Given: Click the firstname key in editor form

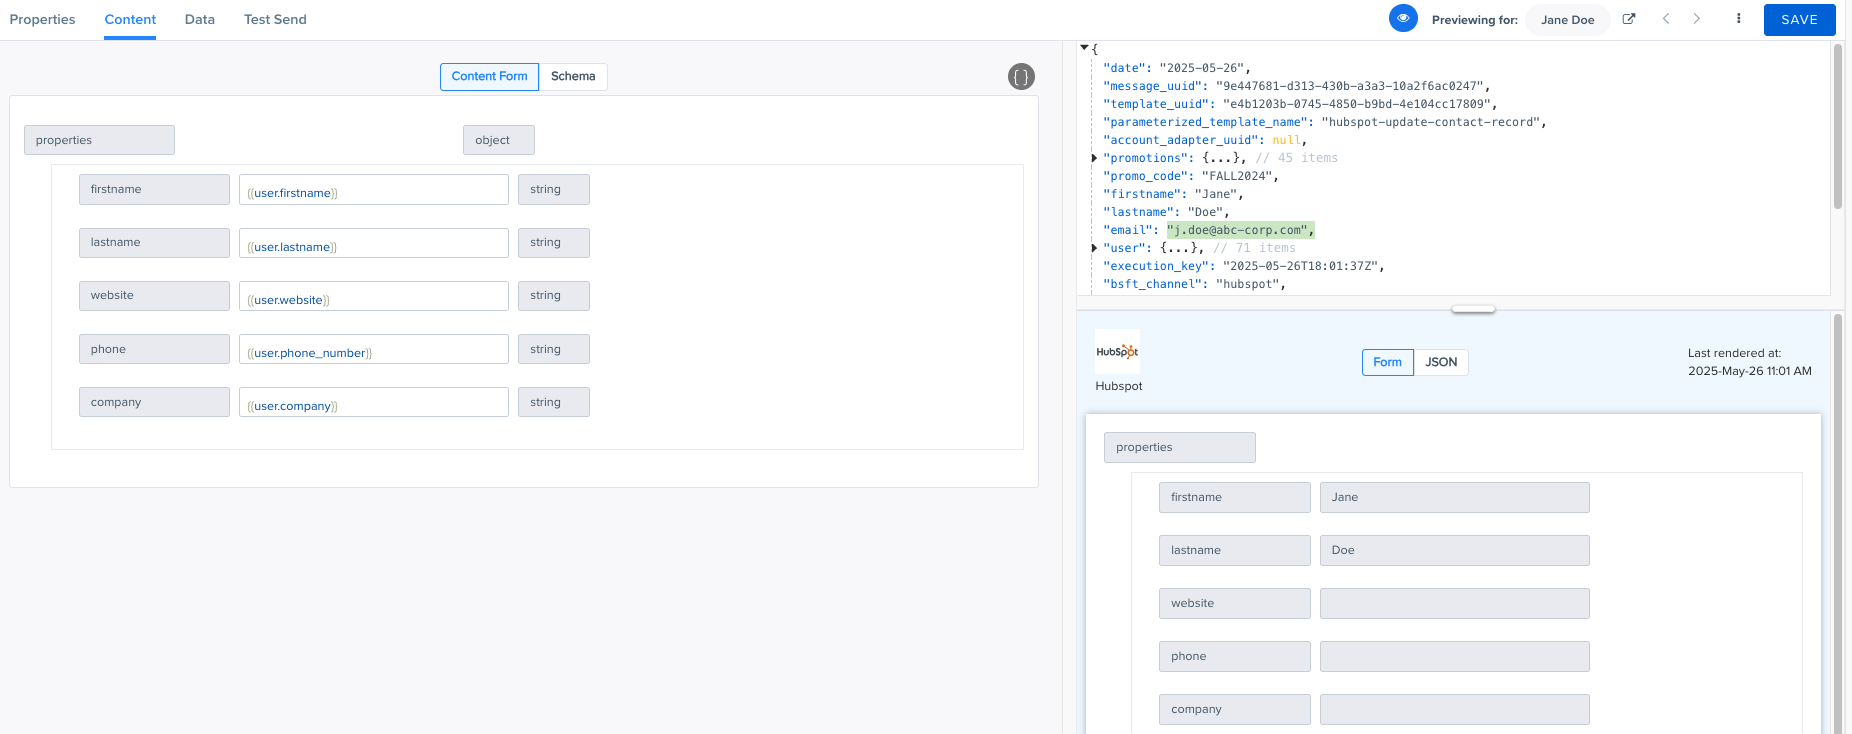Looking at the screenshot, I should tap(154, 190).
